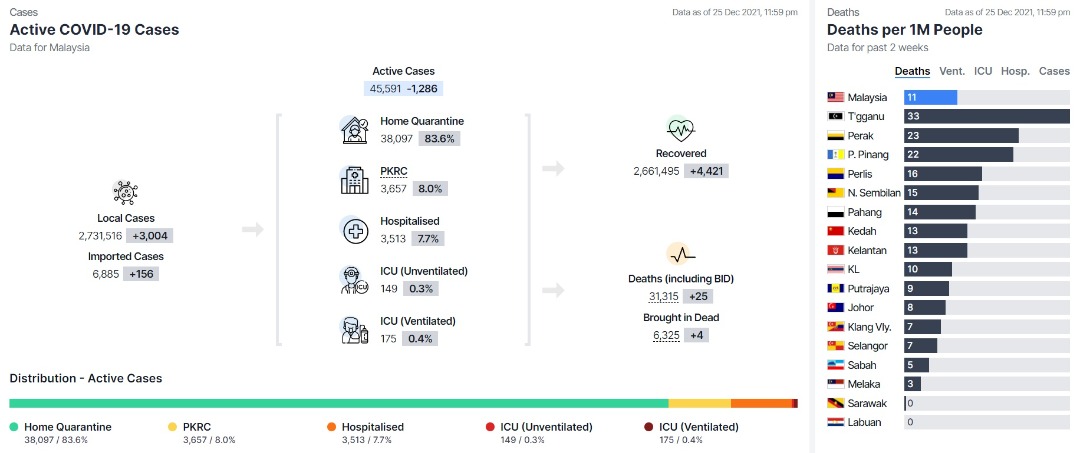Viewport: 1080px width, 453px height.
Task: Click the Sabah flag icon
Action: tap(835, 365)
